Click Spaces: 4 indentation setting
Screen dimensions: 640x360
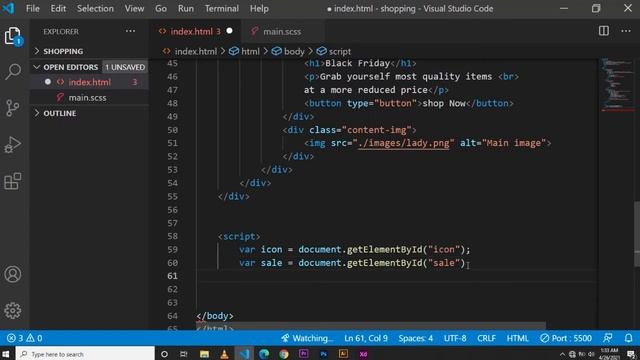pos(416,338)
